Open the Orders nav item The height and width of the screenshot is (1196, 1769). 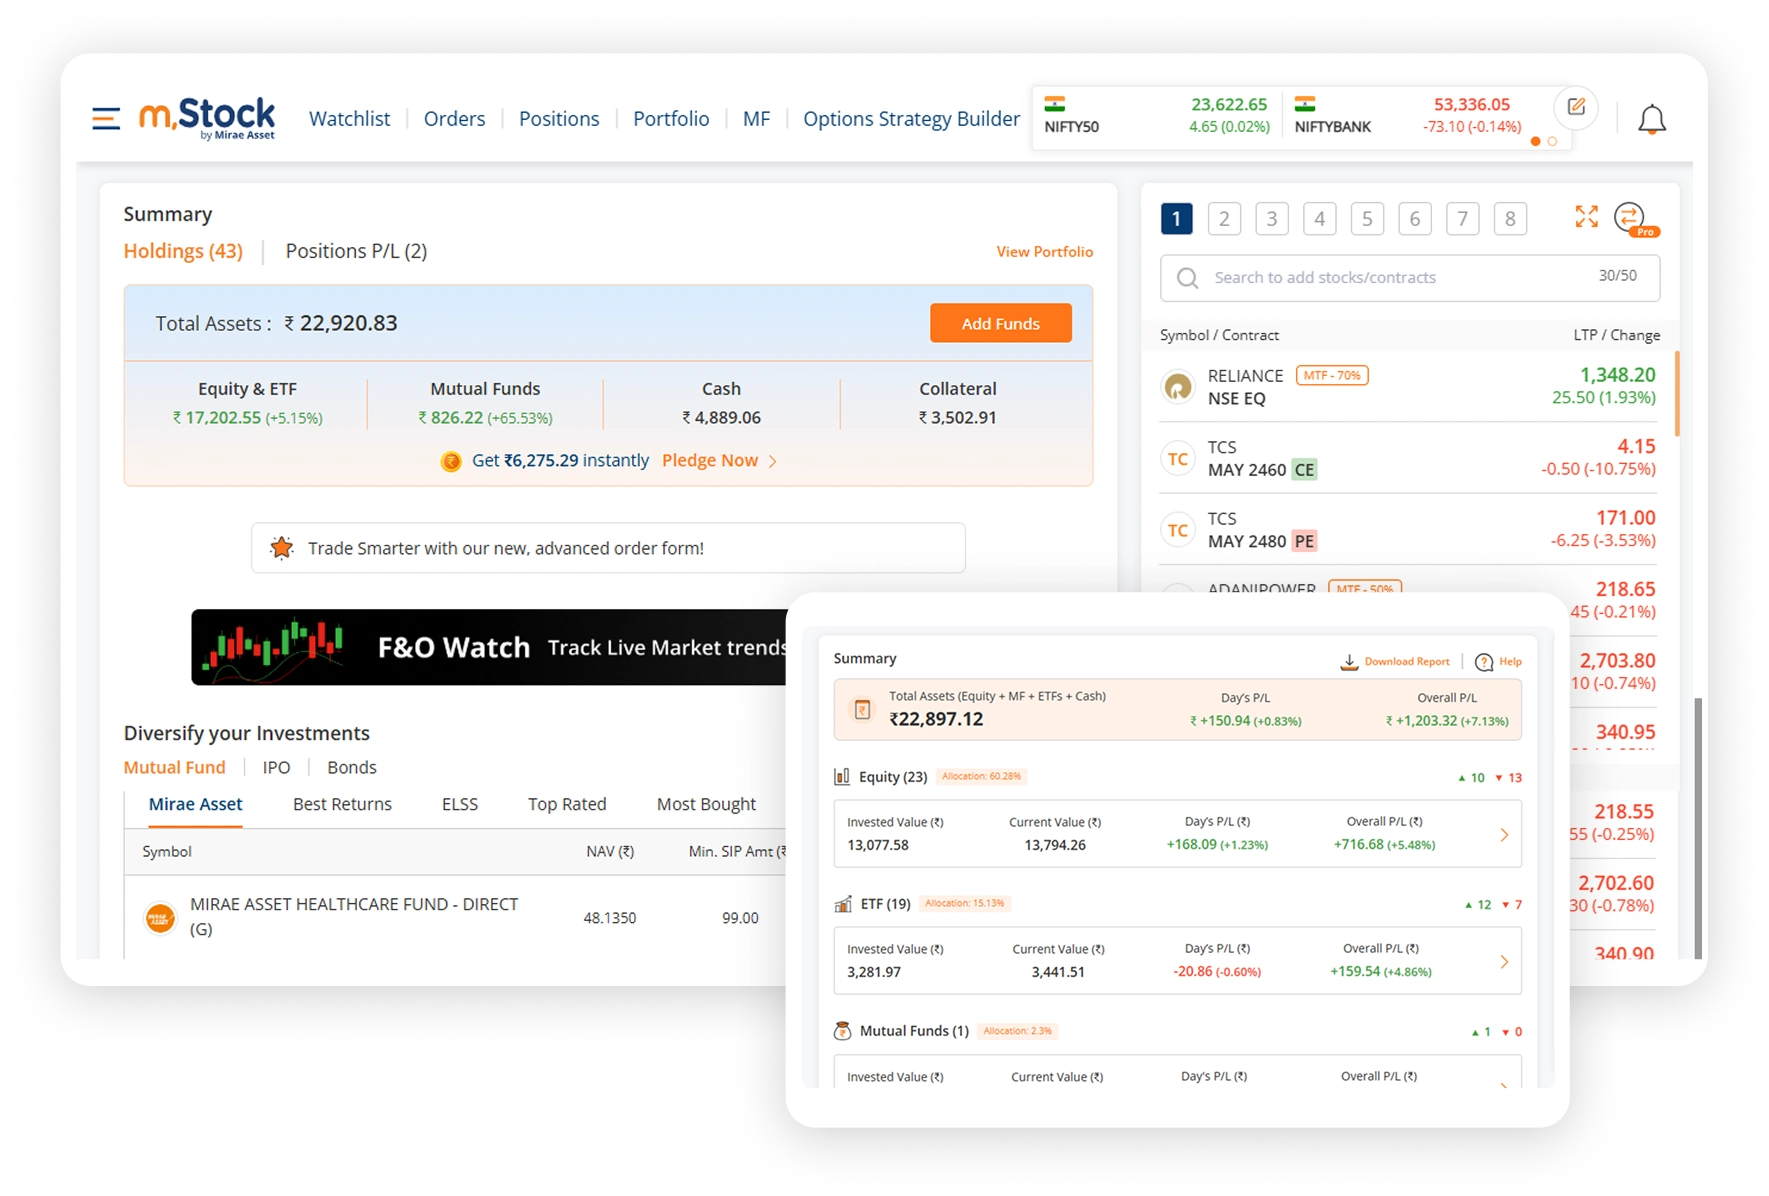click(454, 119)
